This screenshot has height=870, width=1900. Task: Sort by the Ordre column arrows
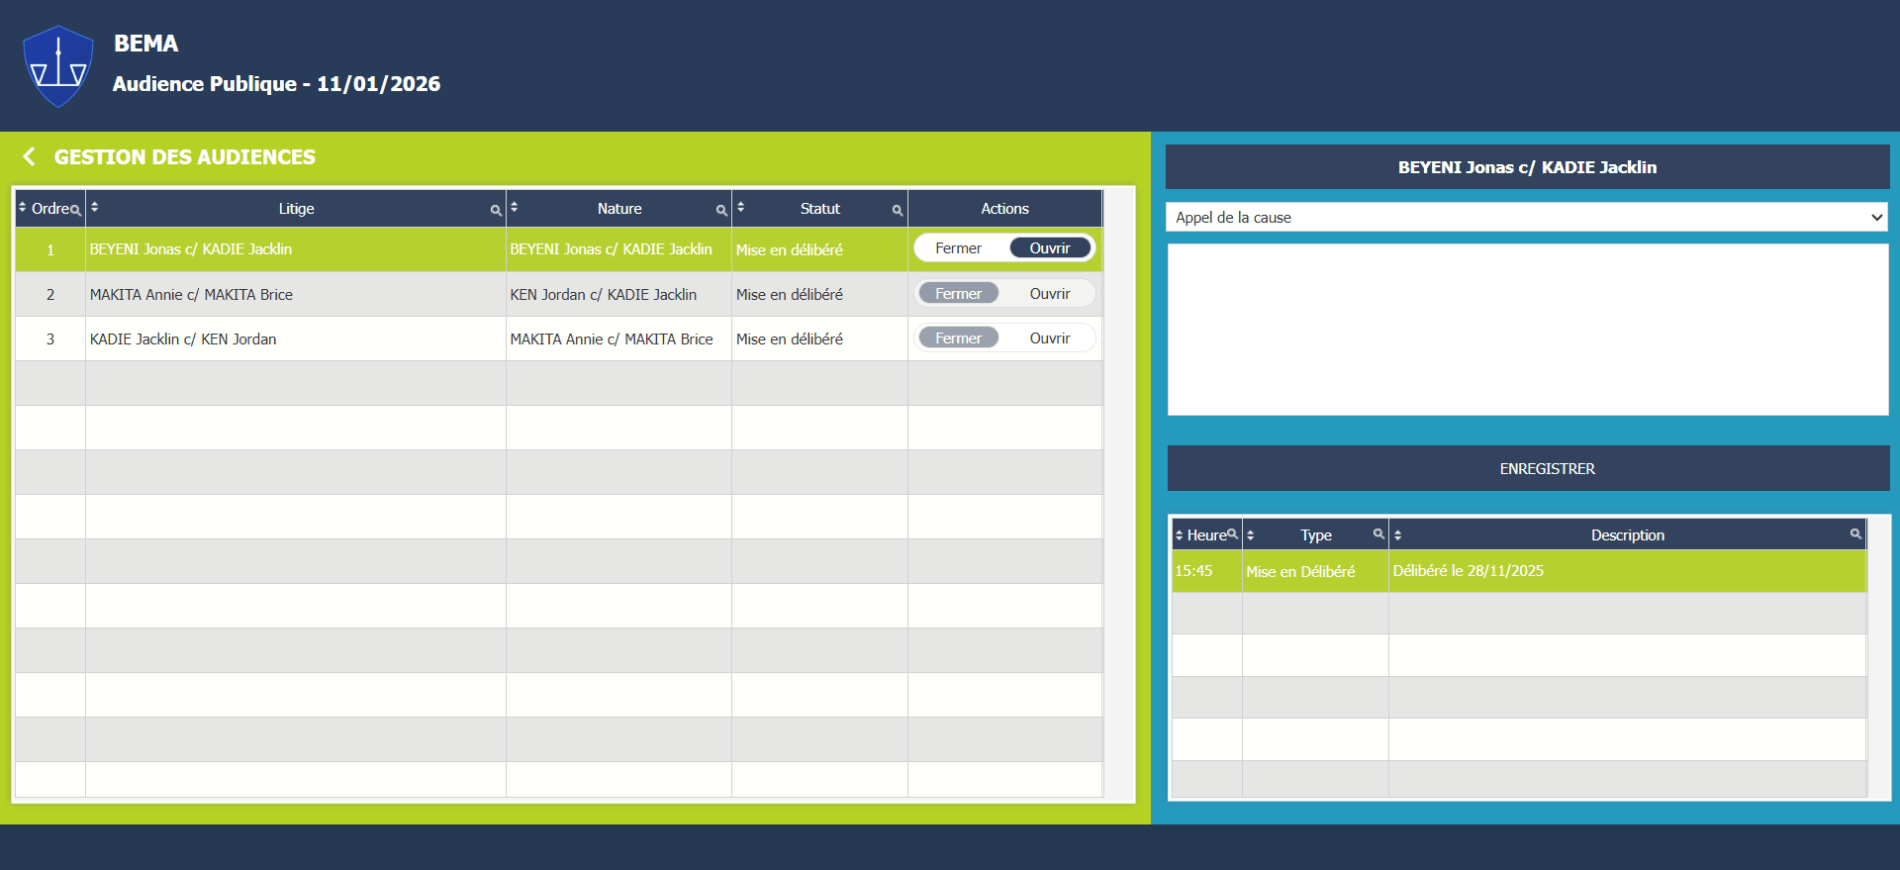(22, 208)
